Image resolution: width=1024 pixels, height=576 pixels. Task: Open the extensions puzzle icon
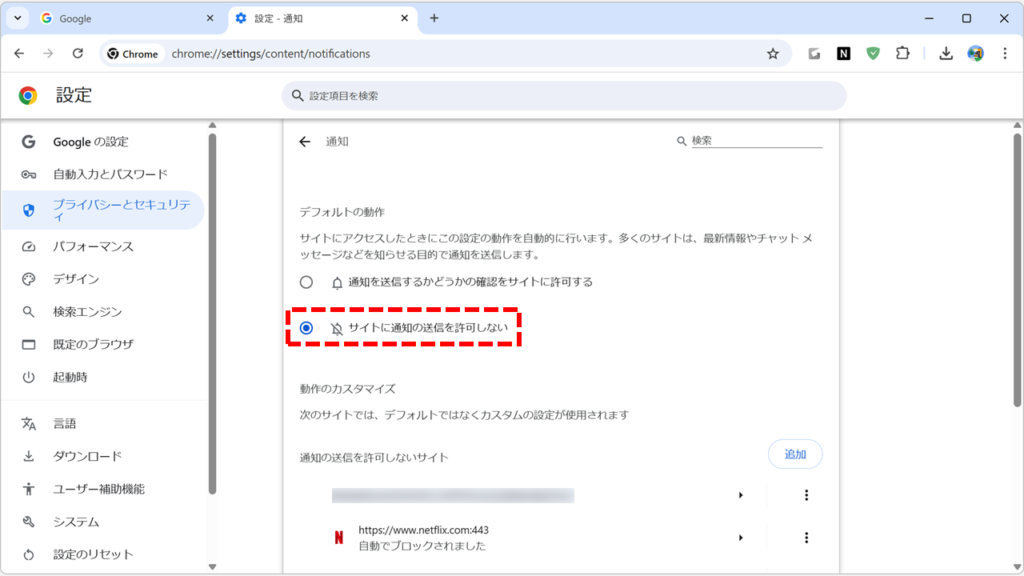coord(903,54)
